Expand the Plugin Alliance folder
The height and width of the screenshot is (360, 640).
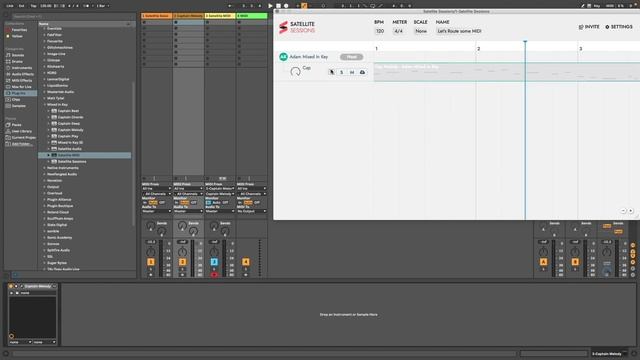[x=44, y=200]
